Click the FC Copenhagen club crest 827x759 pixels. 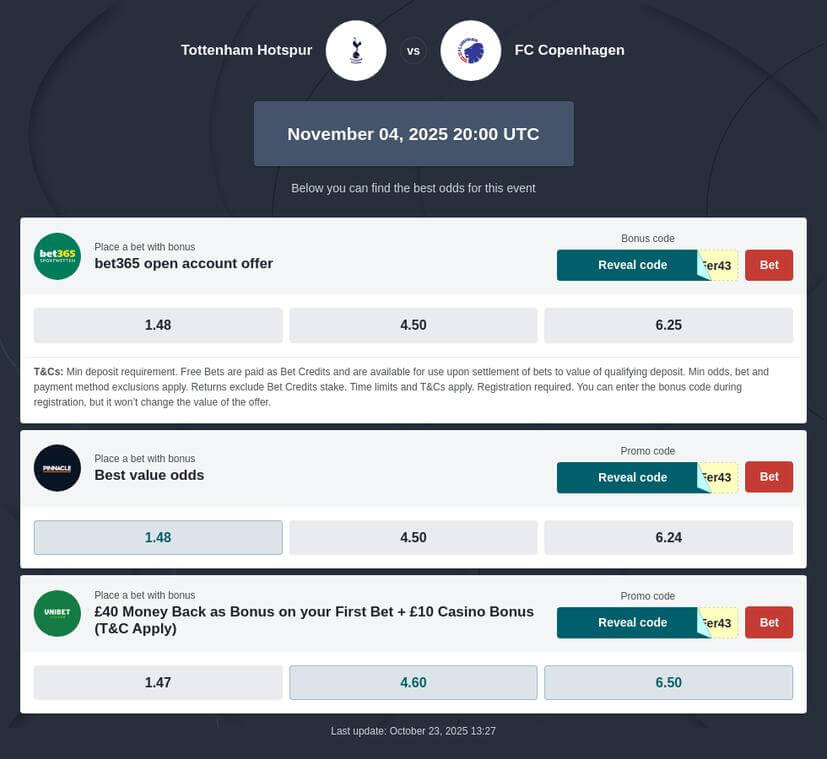pyautogui.click(x=471, y=50)
